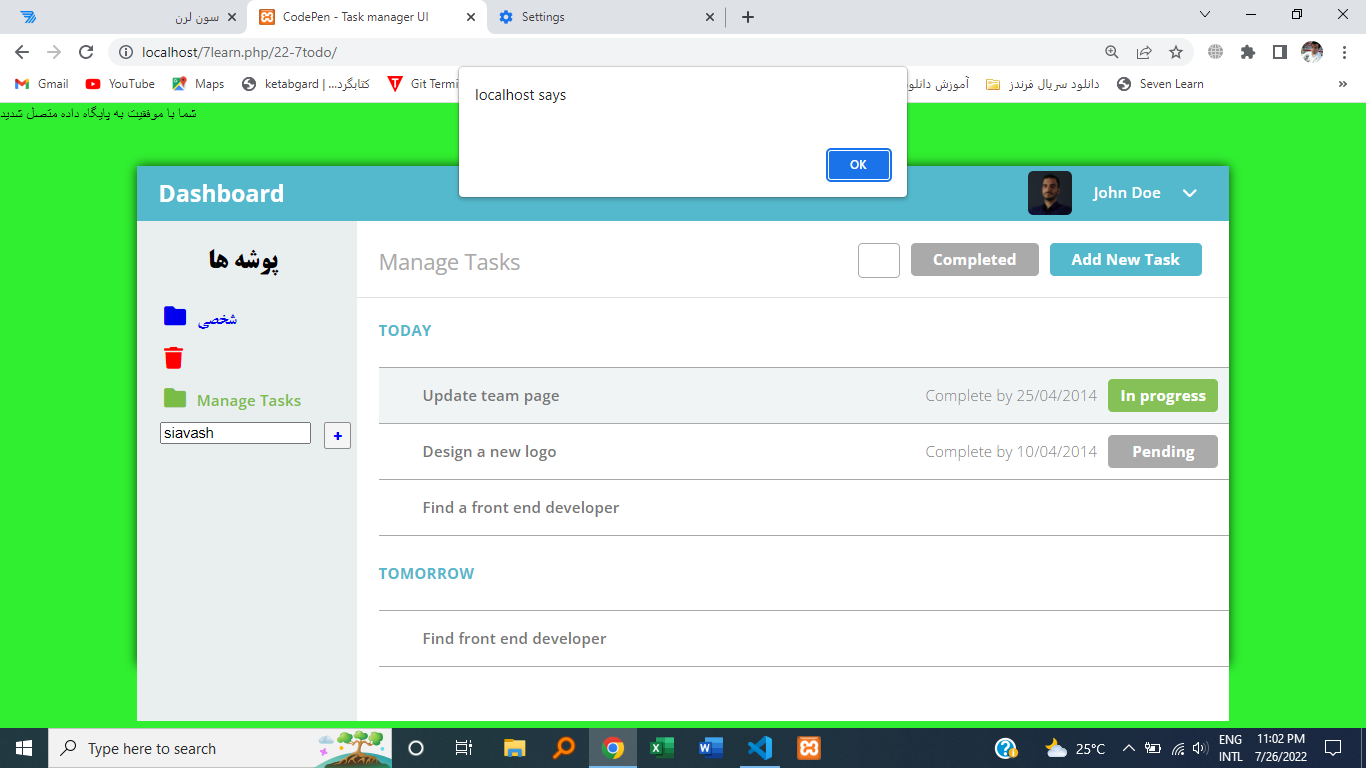Close the Settings browser tab

point(710,17)
